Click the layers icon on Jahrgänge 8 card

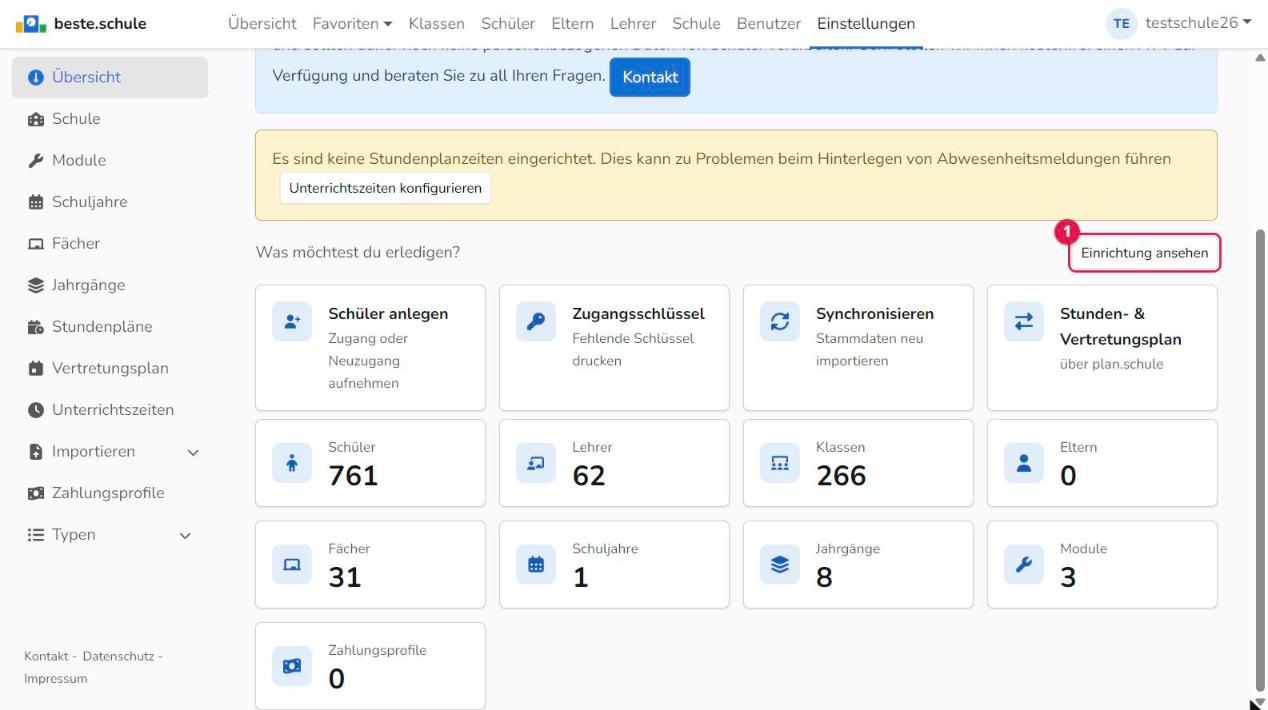click(779, 565)
